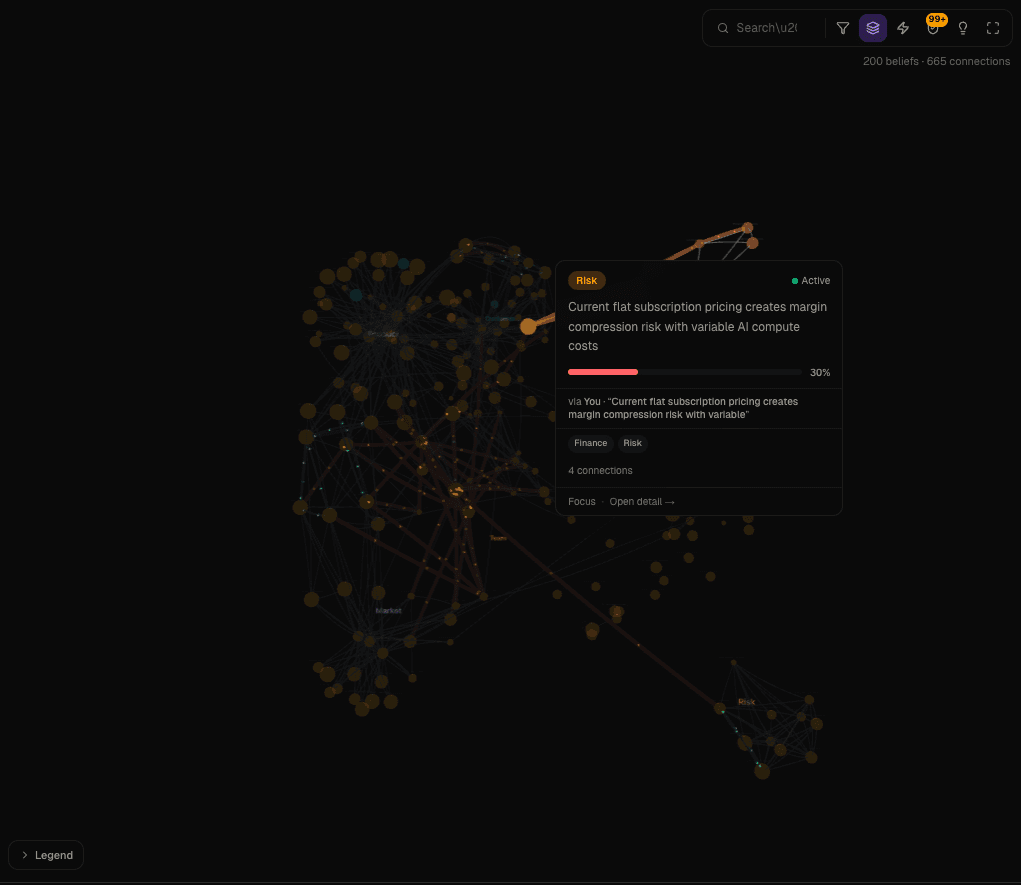Click the green Active status indicator dot
This screenshot has width=1021, height=885.
click(x=797, y=281)
